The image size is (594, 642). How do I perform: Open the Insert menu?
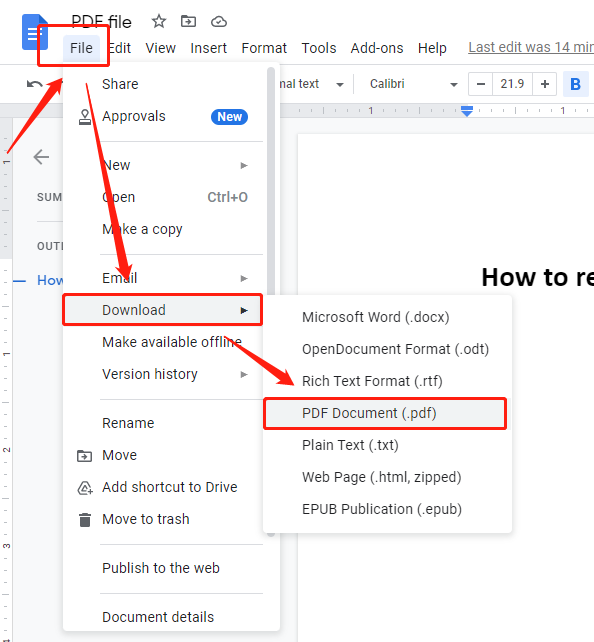pyautogui.click(x=208, y=48)
